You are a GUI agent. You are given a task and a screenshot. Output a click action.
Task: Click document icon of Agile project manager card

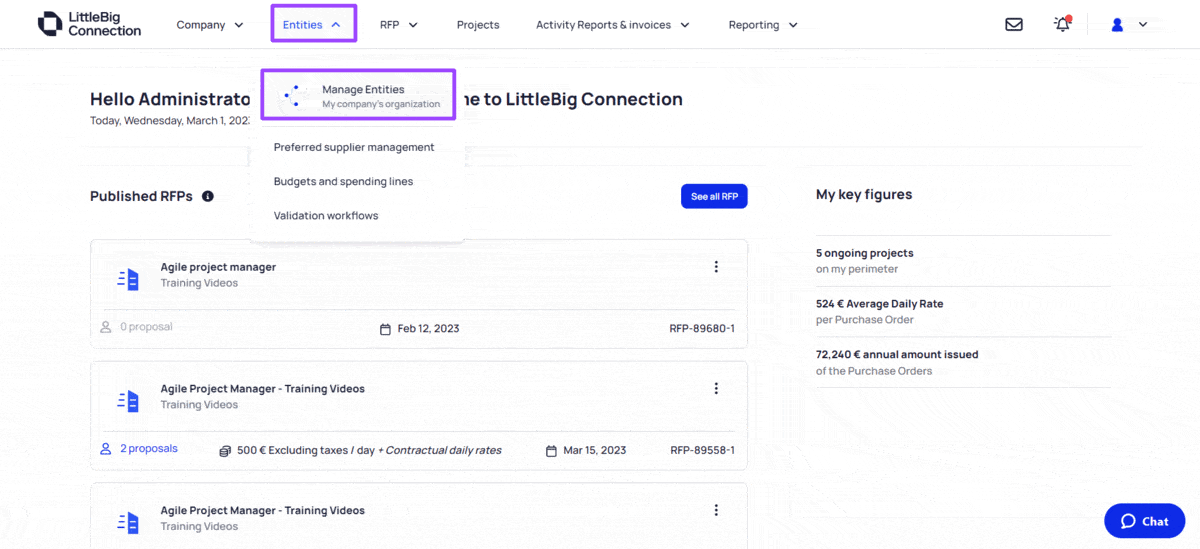click(x=128, y=280)
